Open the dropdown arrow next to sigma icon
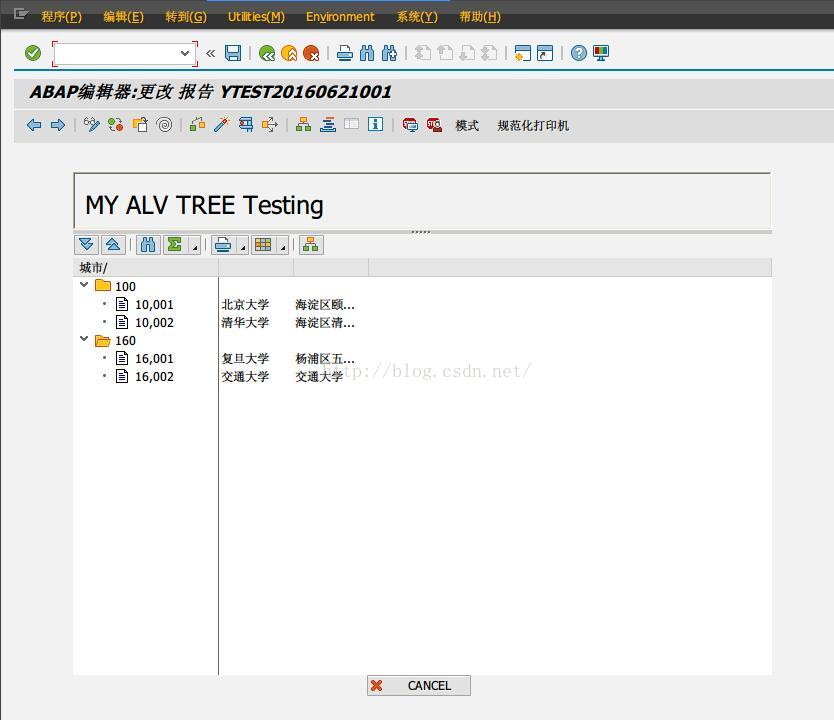 point(194,246)
